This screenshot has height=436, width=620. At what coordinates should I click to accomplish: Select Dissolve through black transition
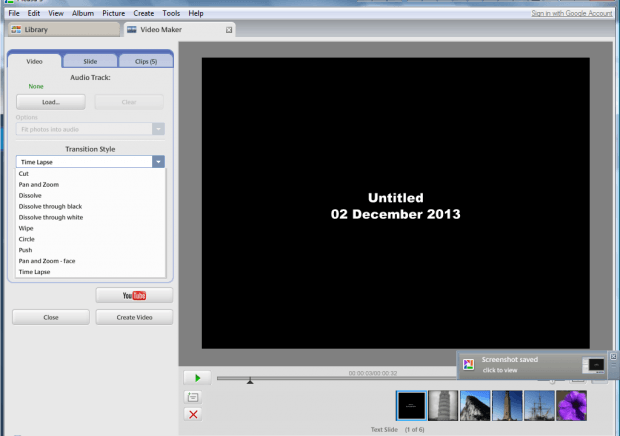(x=51, y=206)
